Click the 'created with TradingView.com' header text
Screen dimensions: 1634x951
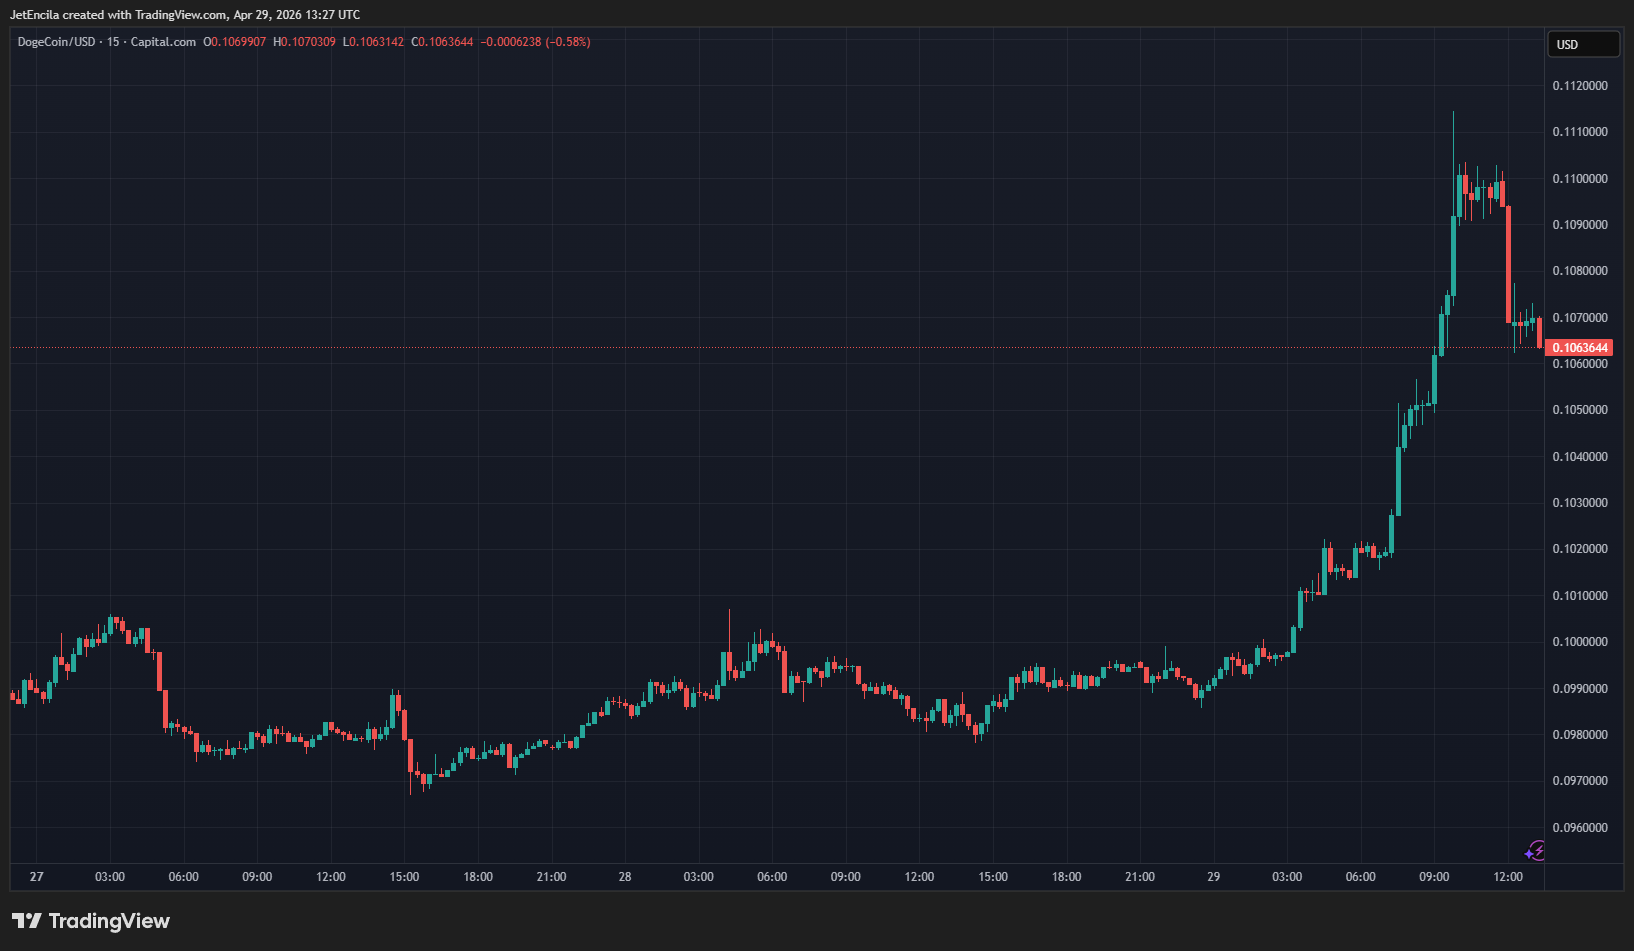[x=185, y=15]
